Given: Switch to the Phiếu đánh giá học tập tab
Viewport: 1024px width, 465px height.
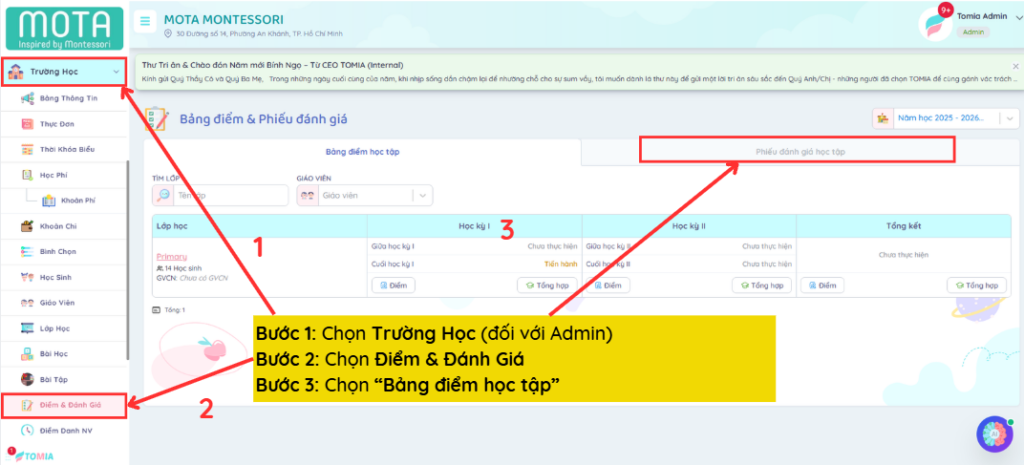Looking at the screenshot, I should point(797,151).
